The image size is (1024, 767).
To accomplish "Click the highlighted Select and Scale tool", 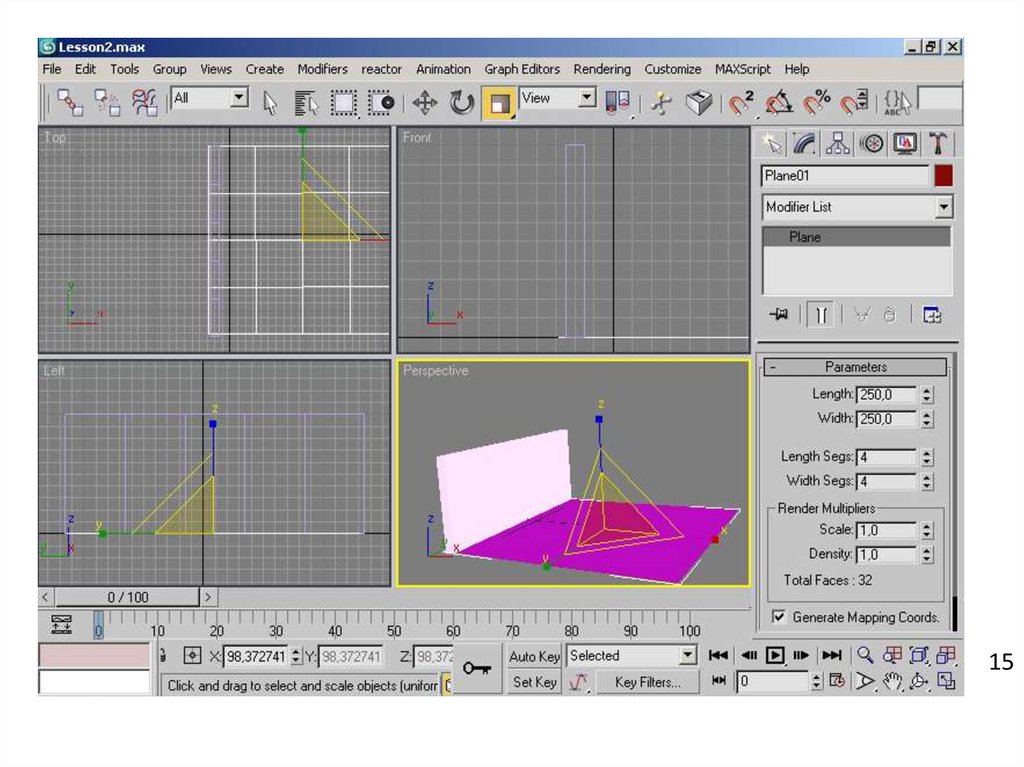I will point(499,102).
